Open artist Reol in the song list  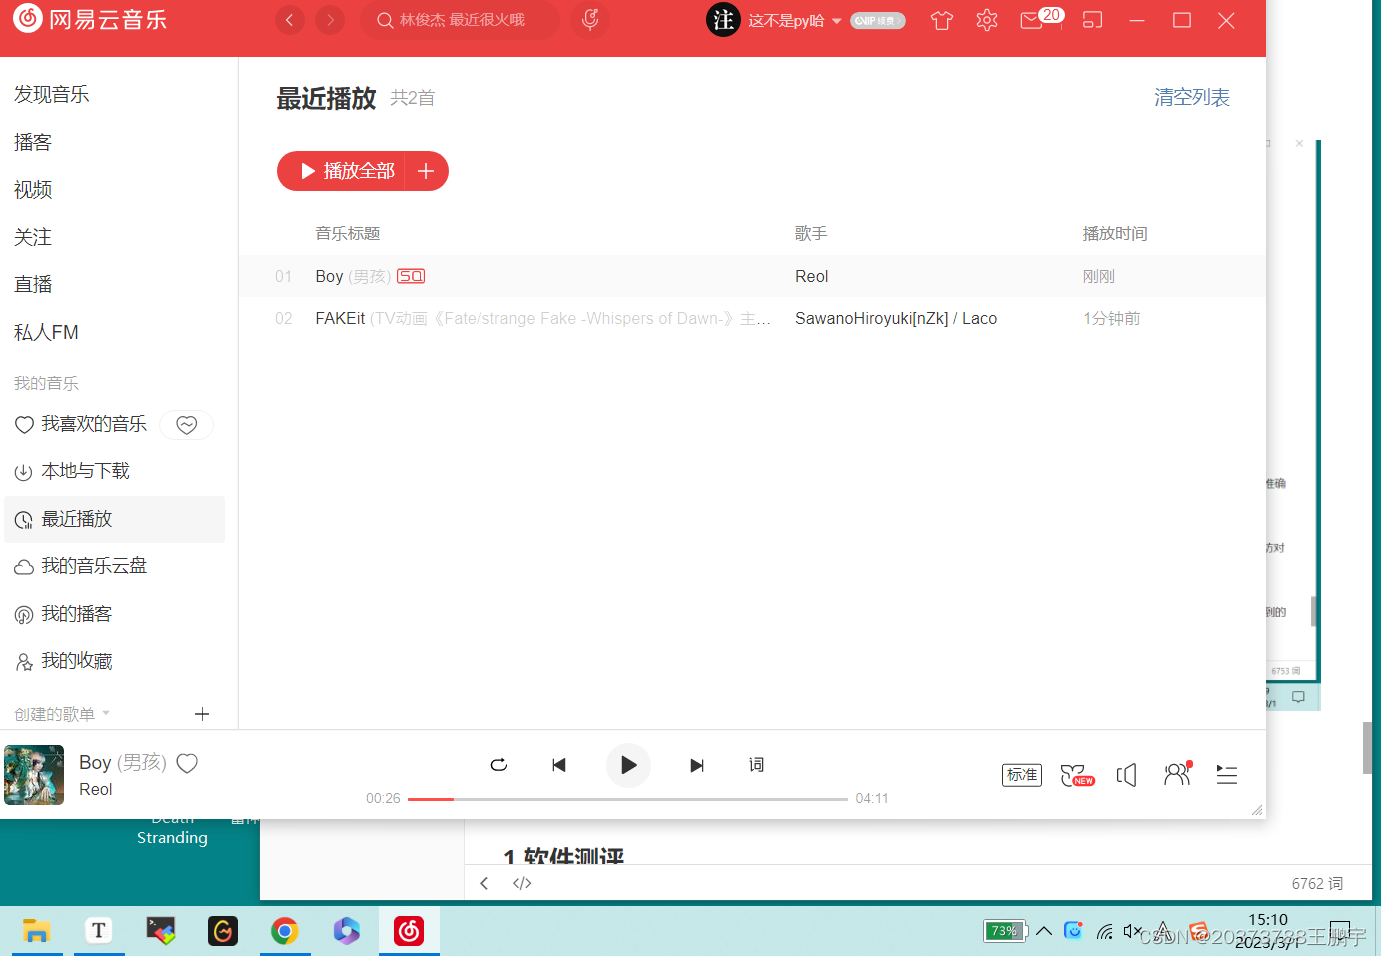point(812,276)
